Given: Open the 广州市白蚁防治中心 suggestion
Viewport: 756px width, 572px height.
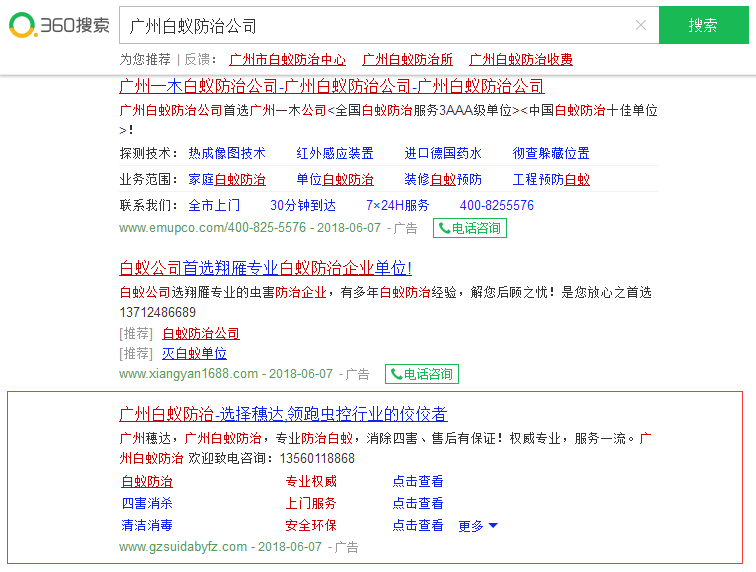Looking at the screenshot, I should point(287,60).
